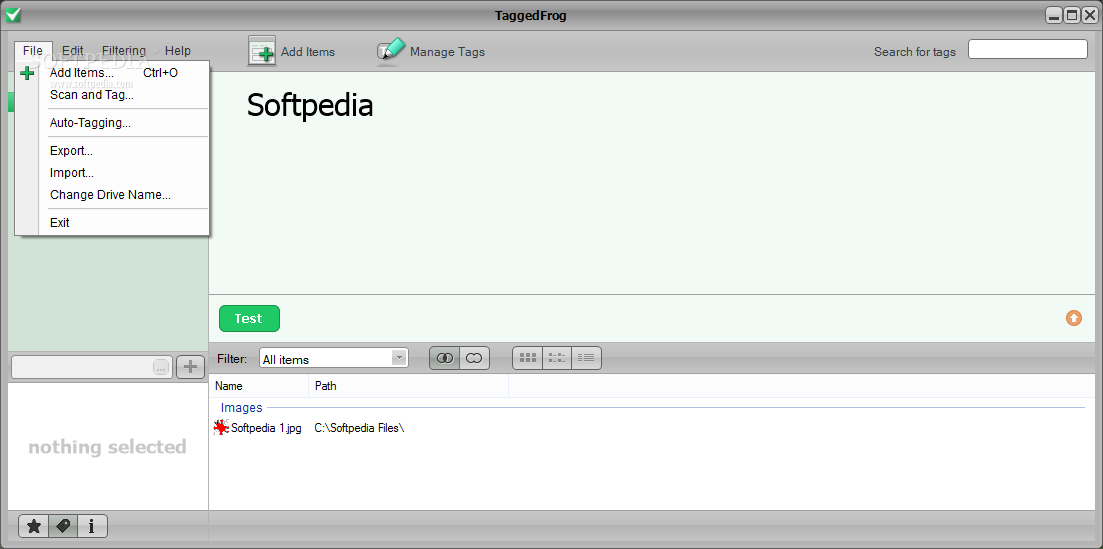Screen dimensions: 1103x549
Task: Open the File menu
Action: [33, 51]
